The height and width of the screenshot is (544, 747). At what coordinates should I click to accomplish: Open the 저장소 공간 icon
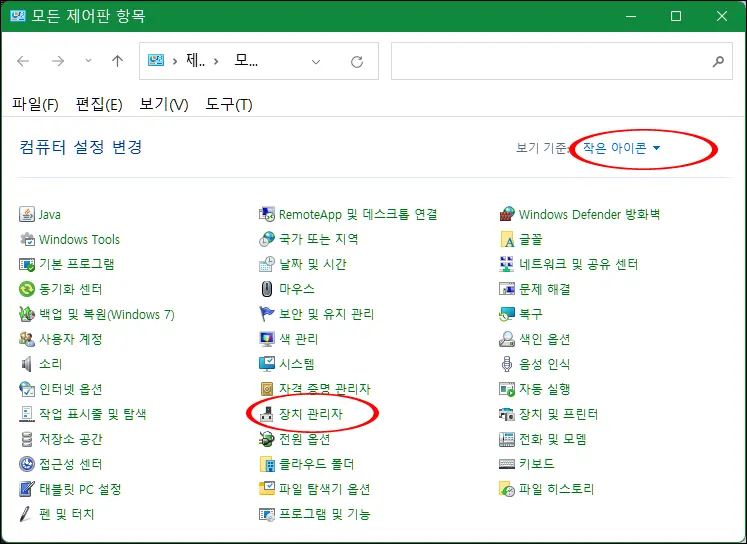point(27,439)
